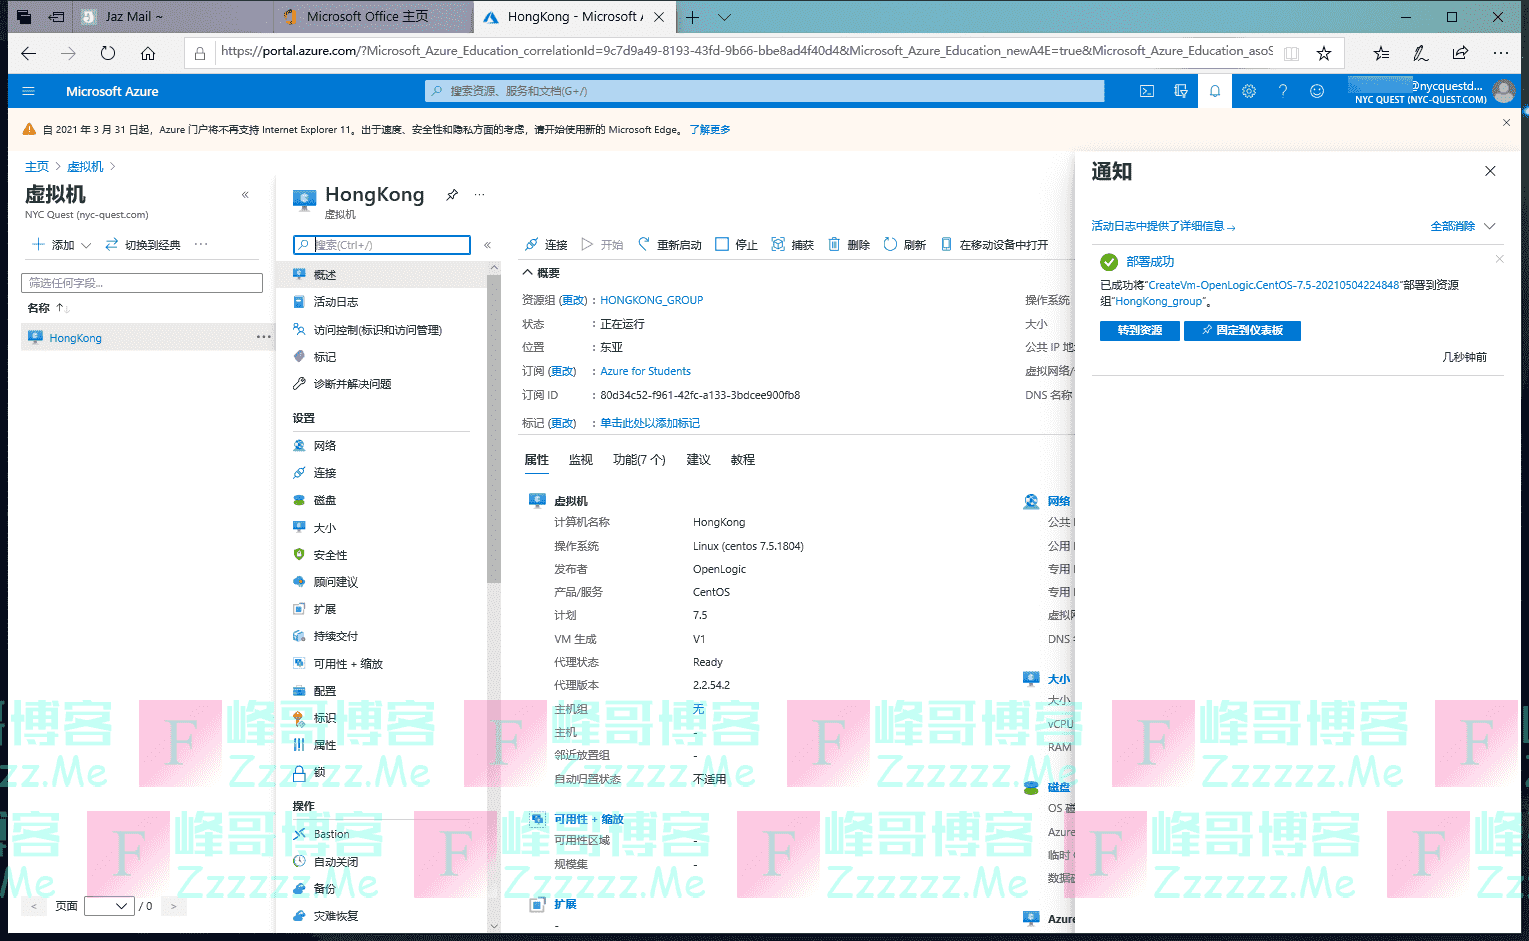Open portal settings gear icon
1529x941 pixels.
coord(1249,91)
